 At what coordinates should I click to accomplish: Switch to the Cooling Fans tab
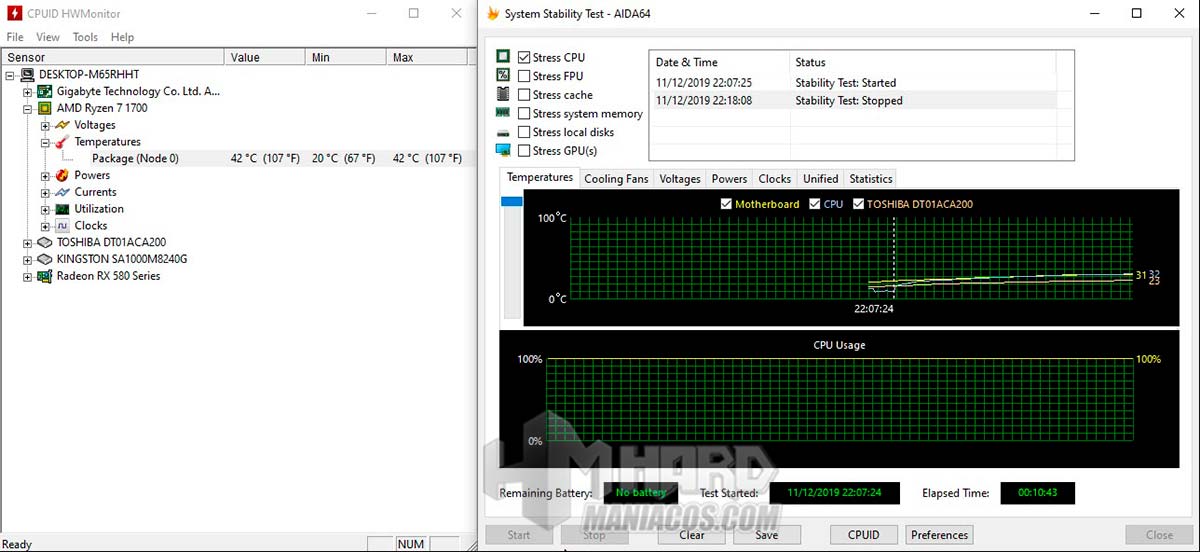pos(616,179)
